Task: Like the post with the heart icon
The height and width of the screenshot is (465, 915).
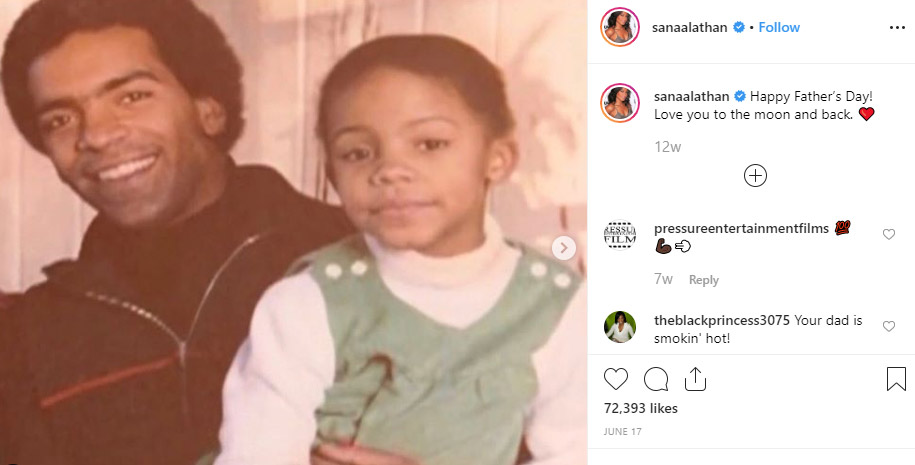Action: [x=615, y=379]
